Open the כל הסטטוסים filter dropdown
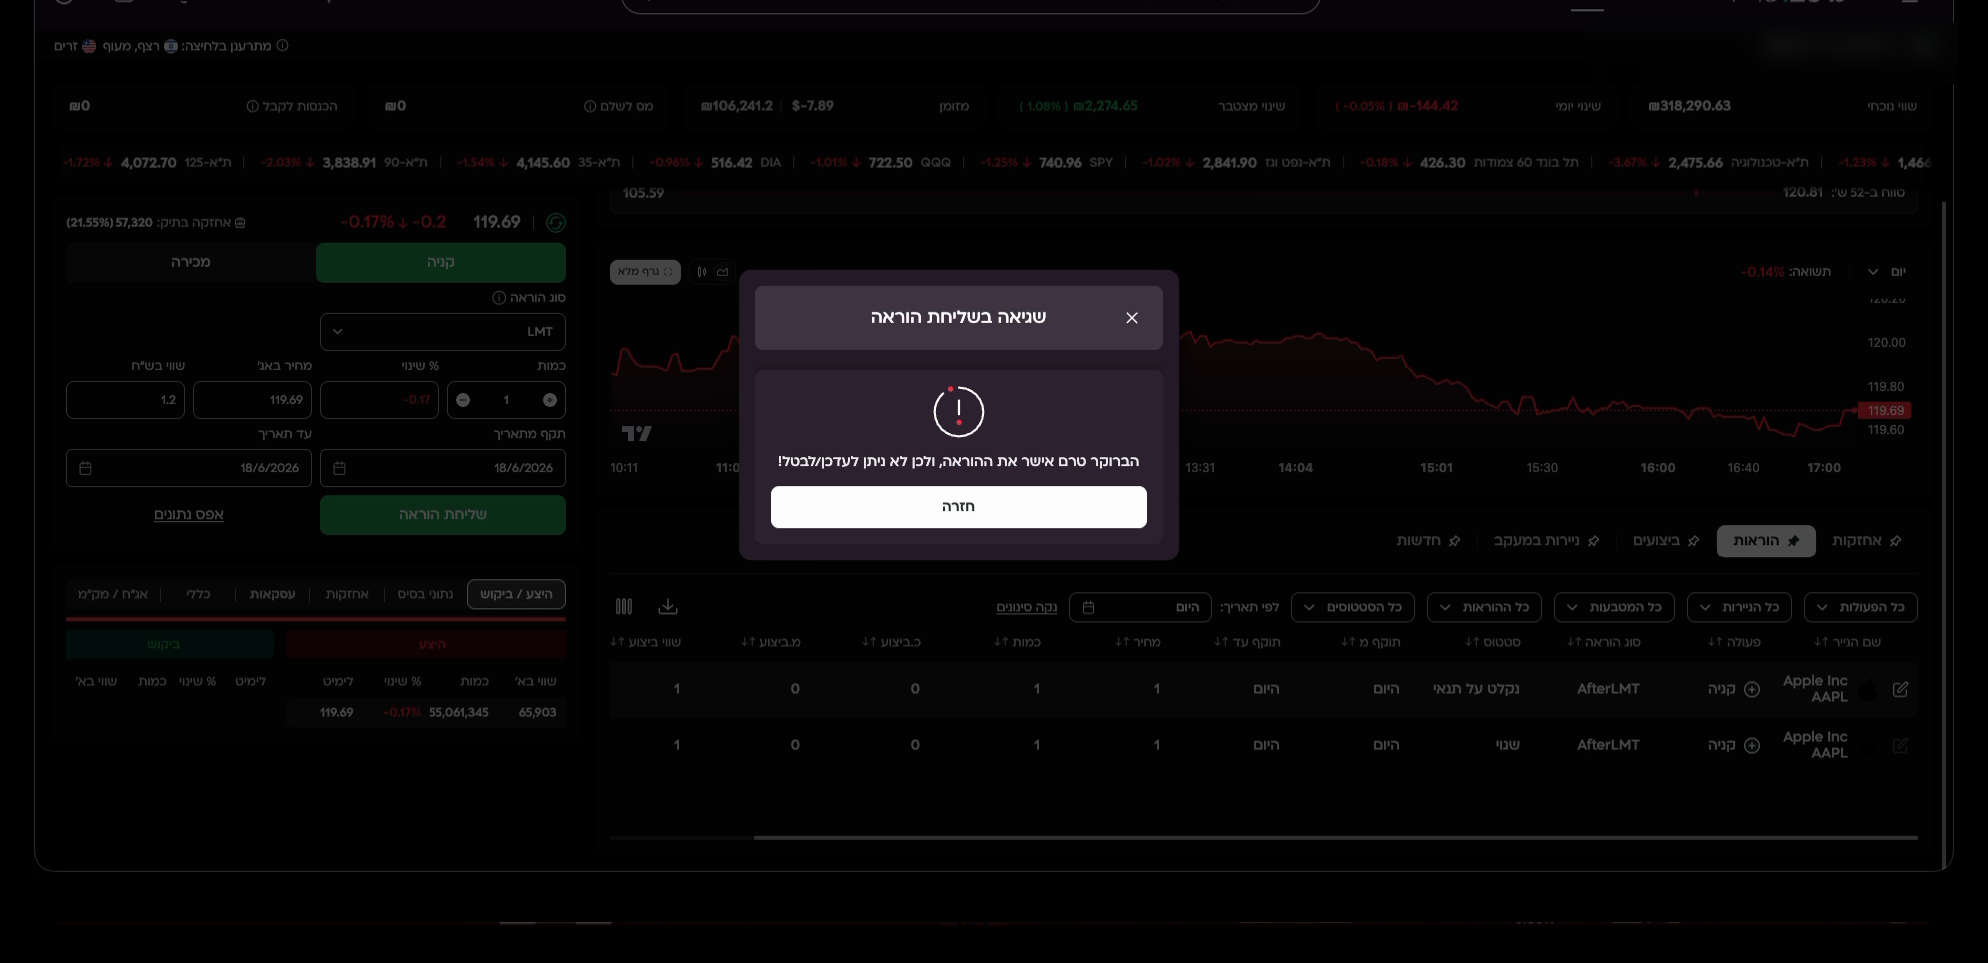The height and width of the screenshot is (963, 1988). click(x=1353, y=607)
